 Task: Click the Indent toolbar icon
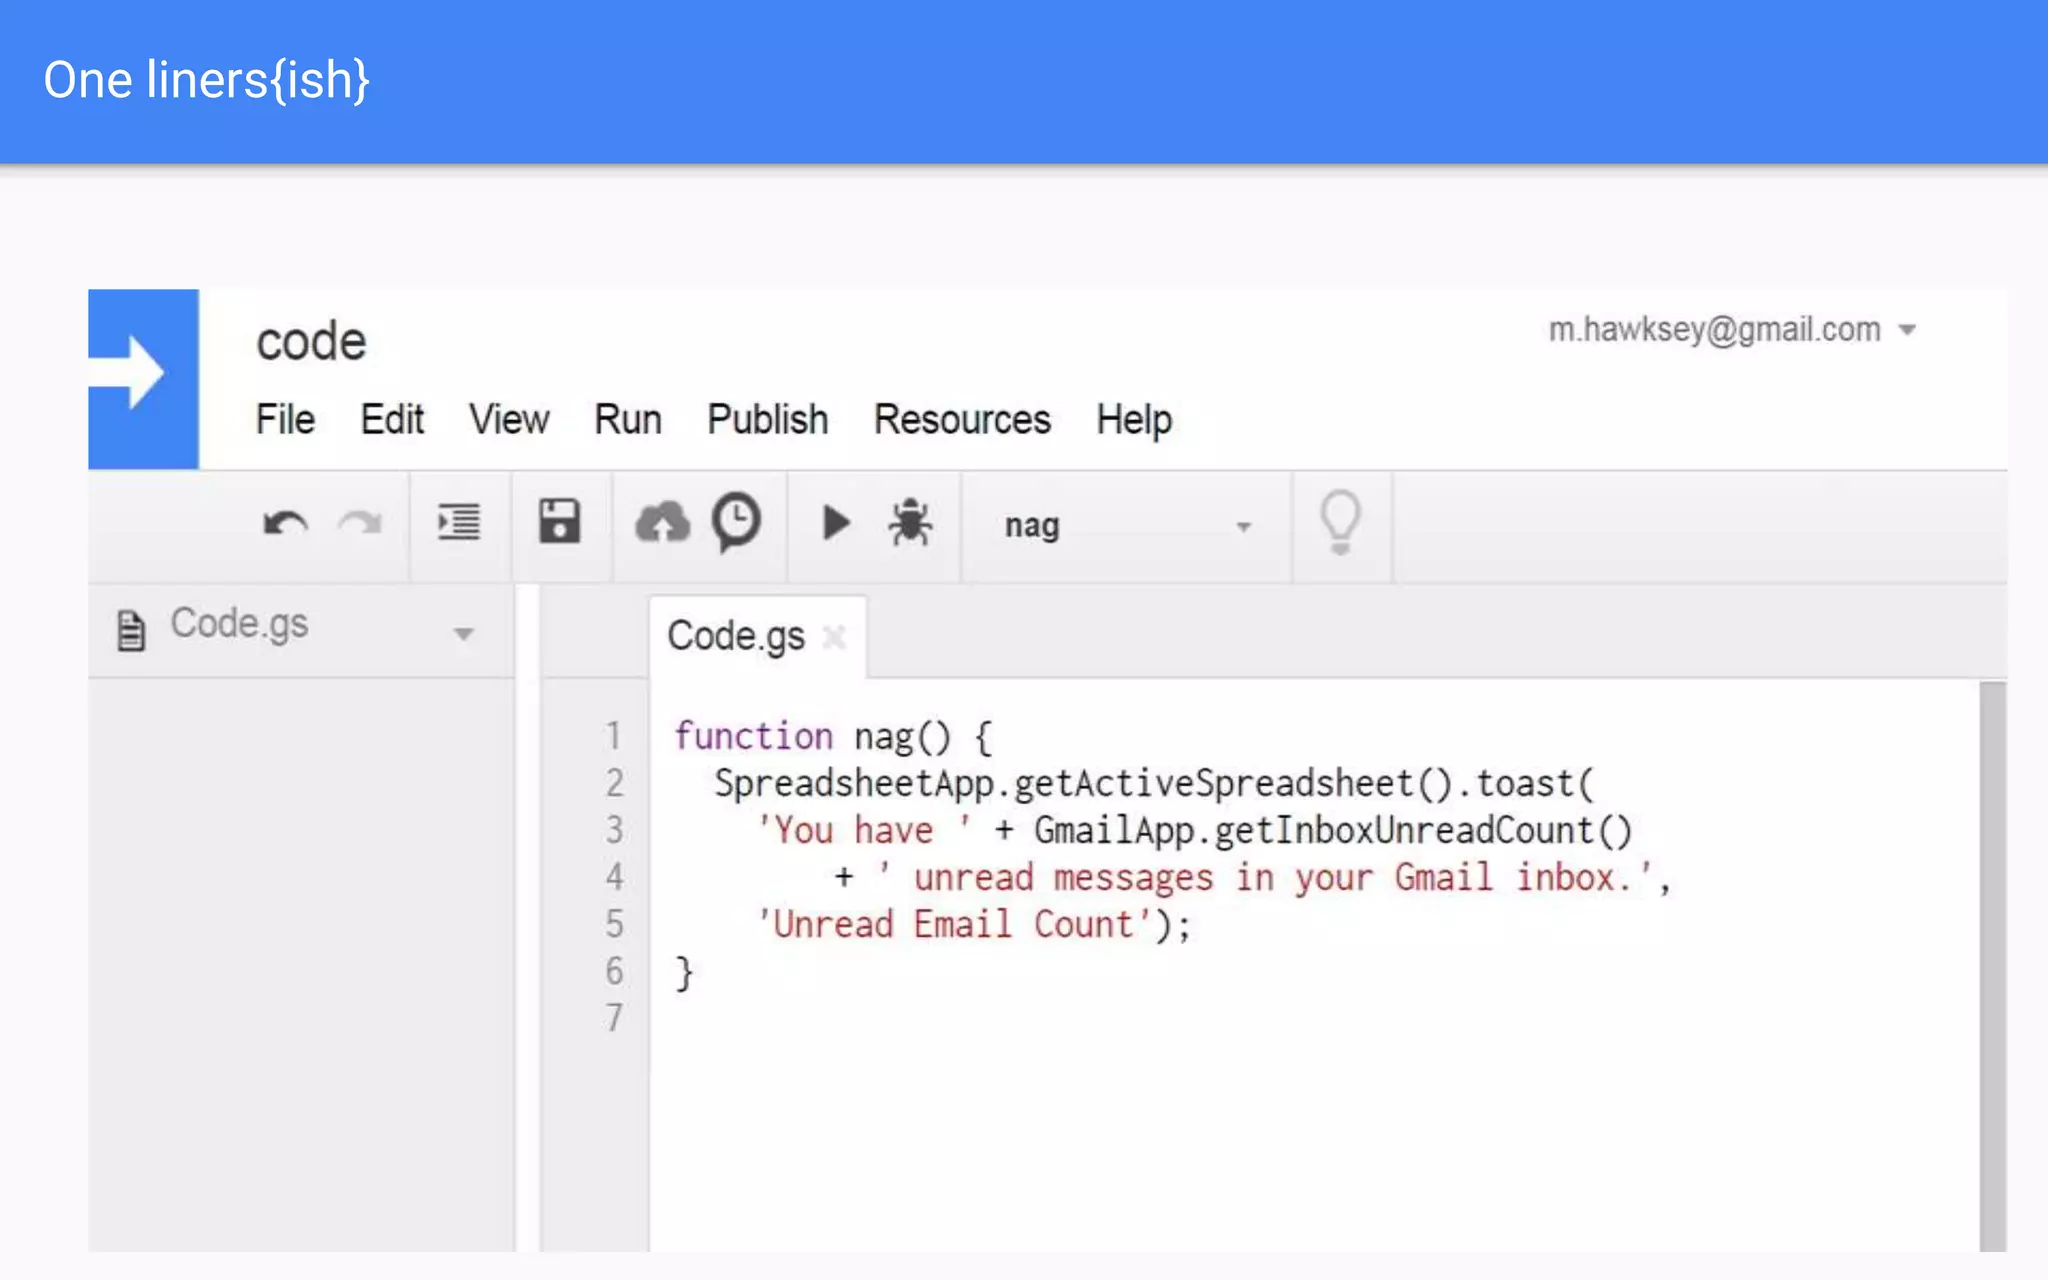459,522
